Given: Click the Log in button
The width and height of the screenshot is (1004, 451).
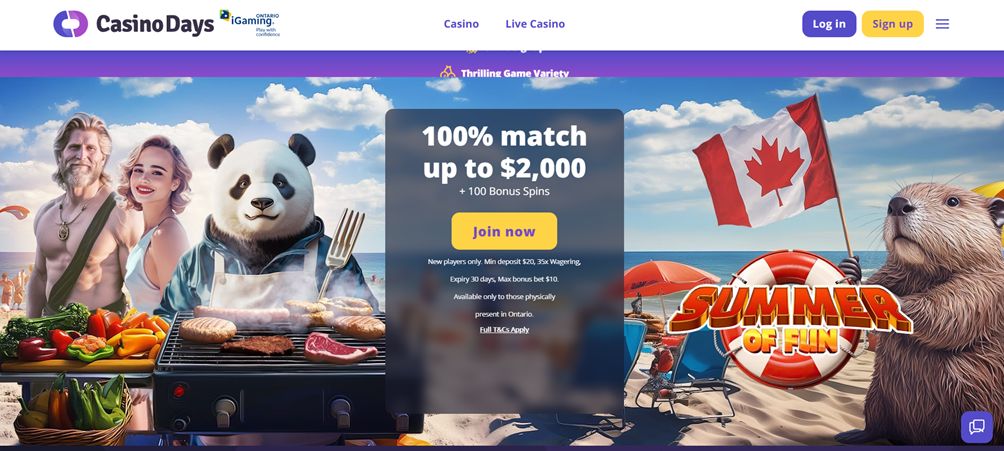Looking at the screenshot, I should (x=829, y=24).
